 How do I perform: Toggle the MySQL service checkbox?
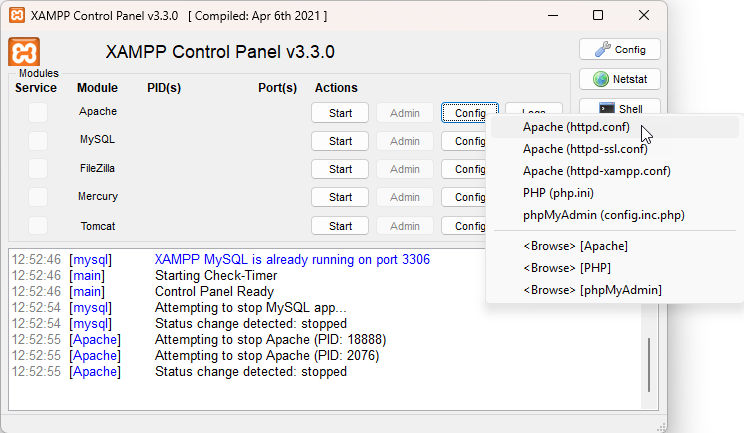click(x=37, y=141)
